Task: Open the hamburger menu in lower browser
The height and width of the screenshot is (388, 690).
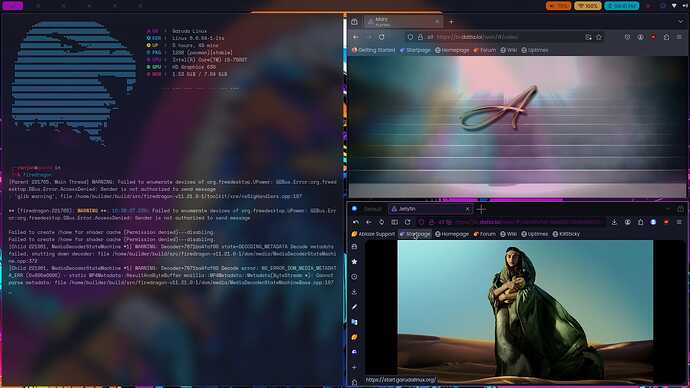Action: (x=679, y=222)
